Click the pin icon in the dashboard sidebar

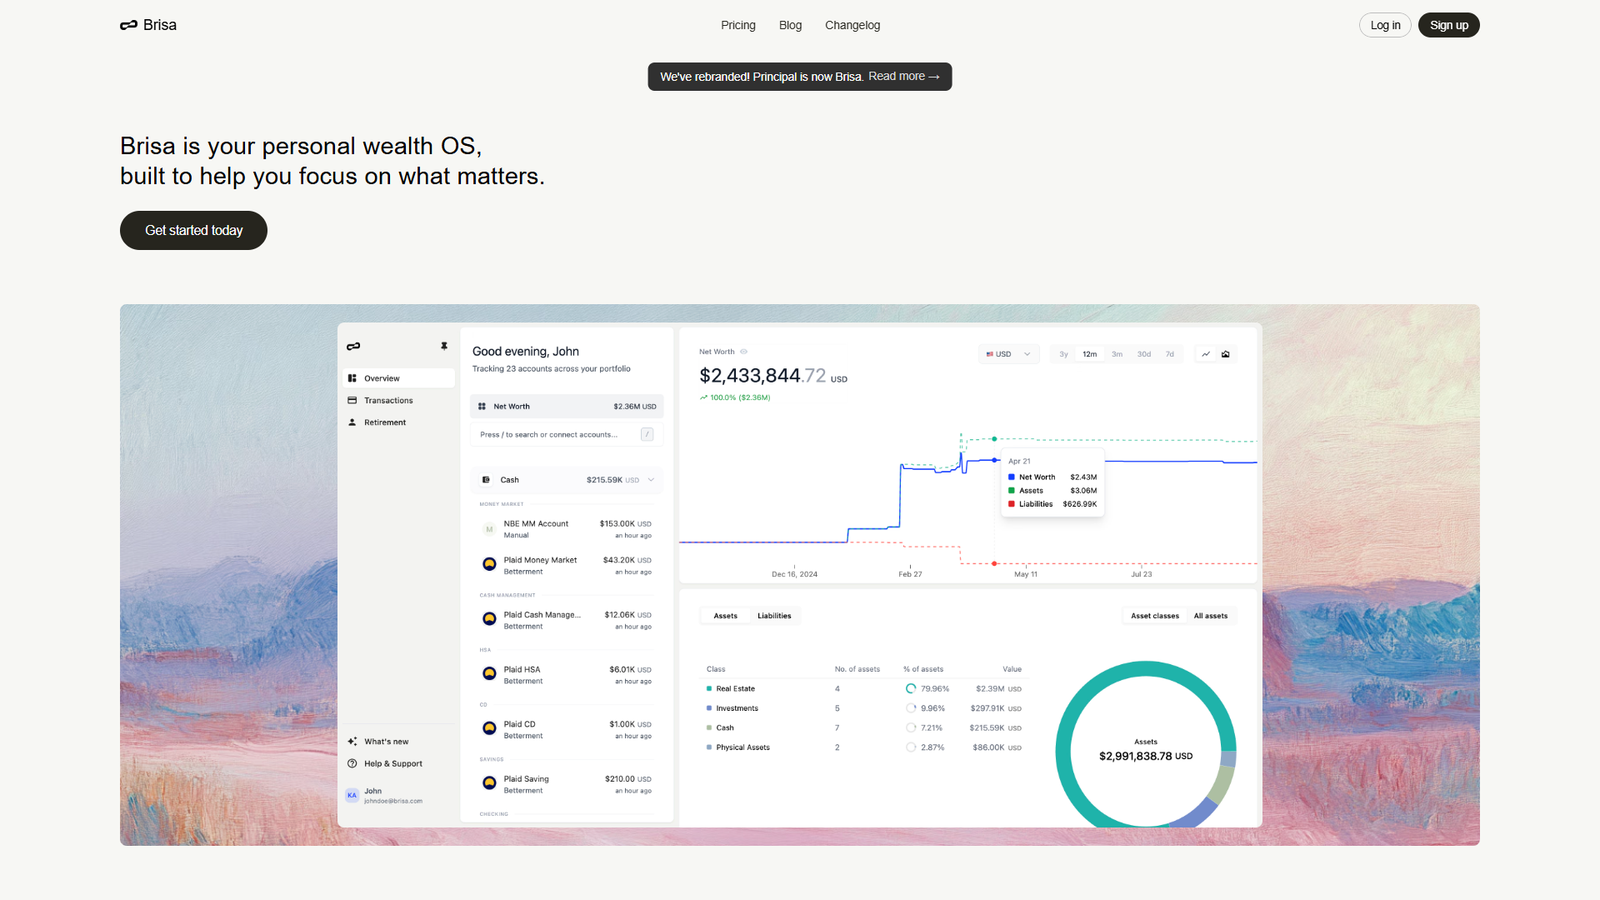[444, 346]
